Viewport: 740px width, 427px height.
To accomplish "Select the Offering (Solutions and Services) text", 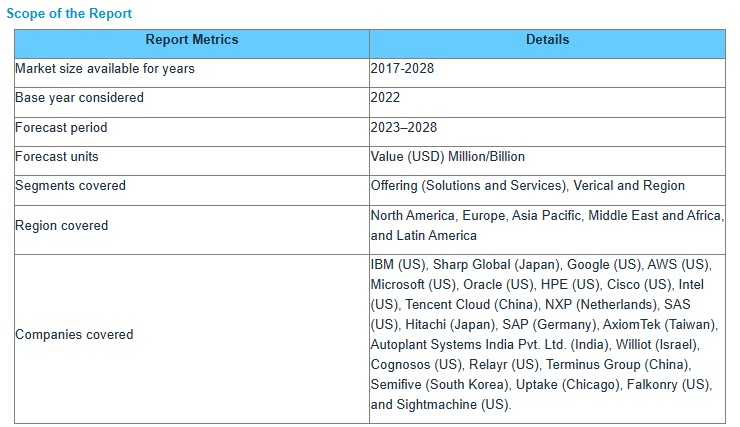I will [470, 186].
